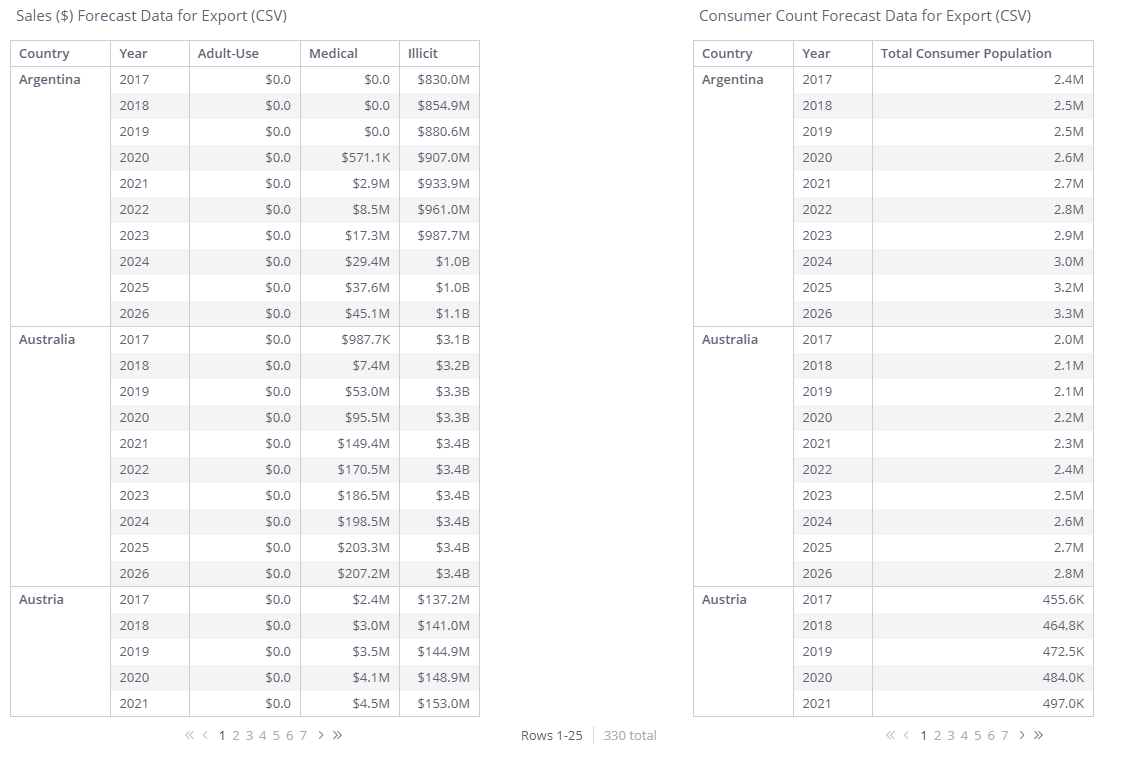This screenshot has height=763, width=1139.
Task: Open page 3 of Consumer Count table
Action: coord(951,735)
